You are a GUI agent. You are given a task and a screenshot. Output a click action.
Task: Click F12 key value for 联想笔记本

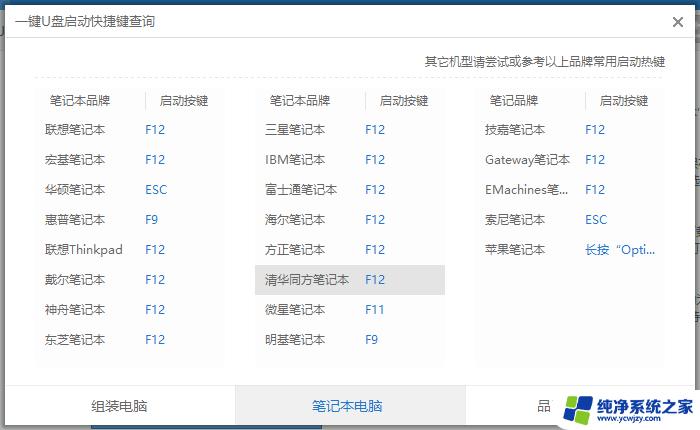[155, 130]
